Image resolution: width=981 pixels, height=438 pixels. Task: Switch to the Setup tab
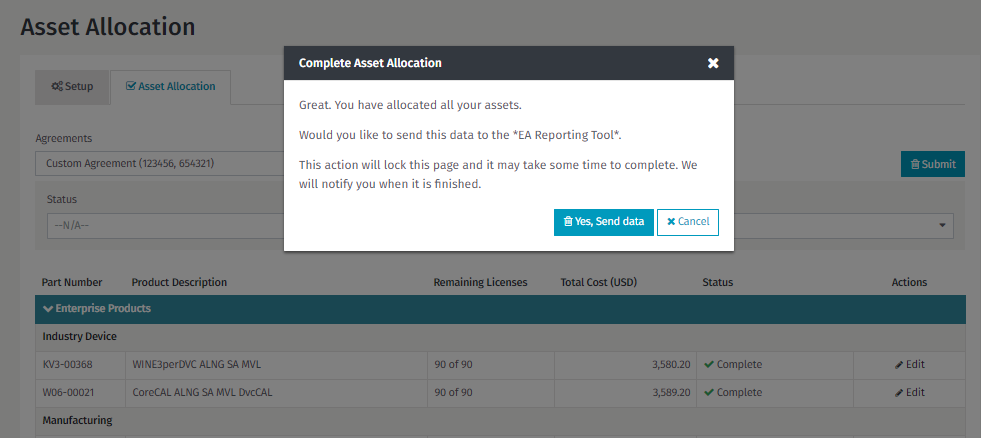click(72, 87)
